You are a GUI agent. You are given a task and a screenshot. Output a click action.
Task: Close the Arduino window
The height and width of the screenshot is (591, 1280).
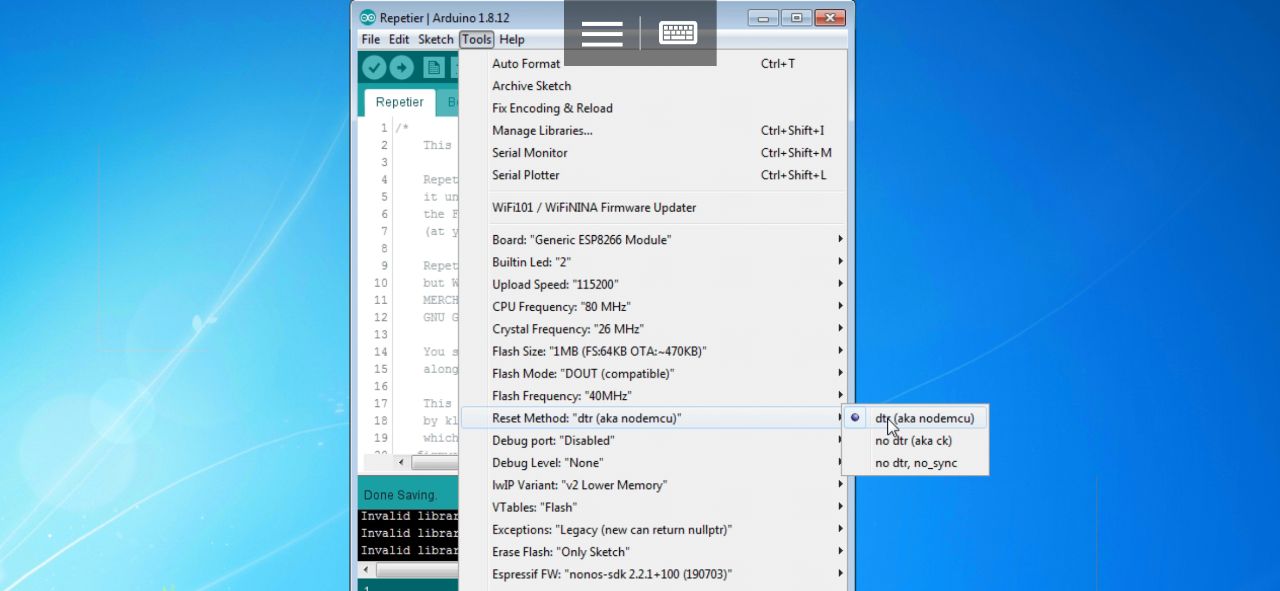coord(830,18)
